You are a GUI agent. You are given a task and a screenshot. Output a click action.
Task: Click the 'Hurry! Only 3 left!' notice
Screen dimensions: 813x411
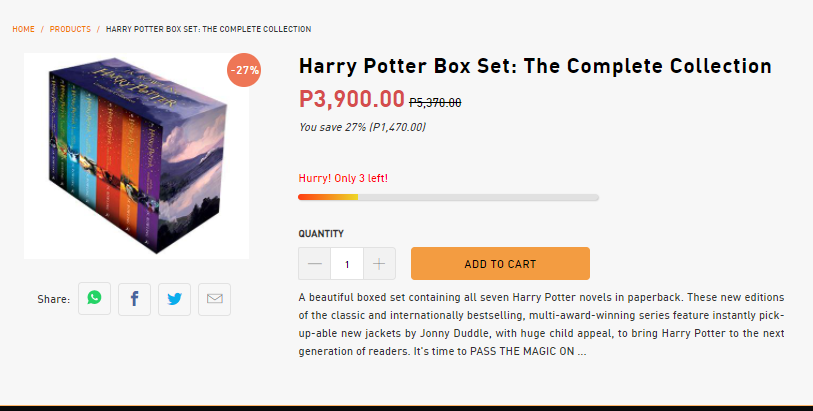343,178
